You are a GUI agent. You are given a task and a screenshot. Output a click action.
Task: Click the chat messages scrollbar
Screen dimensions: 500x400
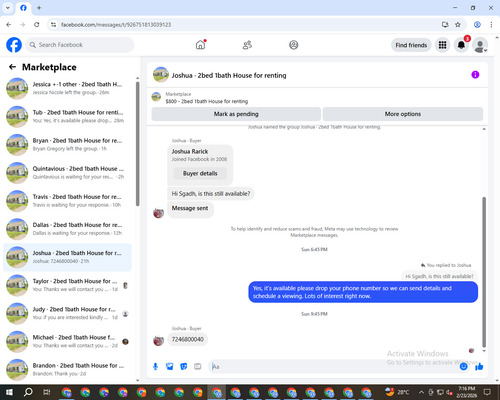pos(484,272)
